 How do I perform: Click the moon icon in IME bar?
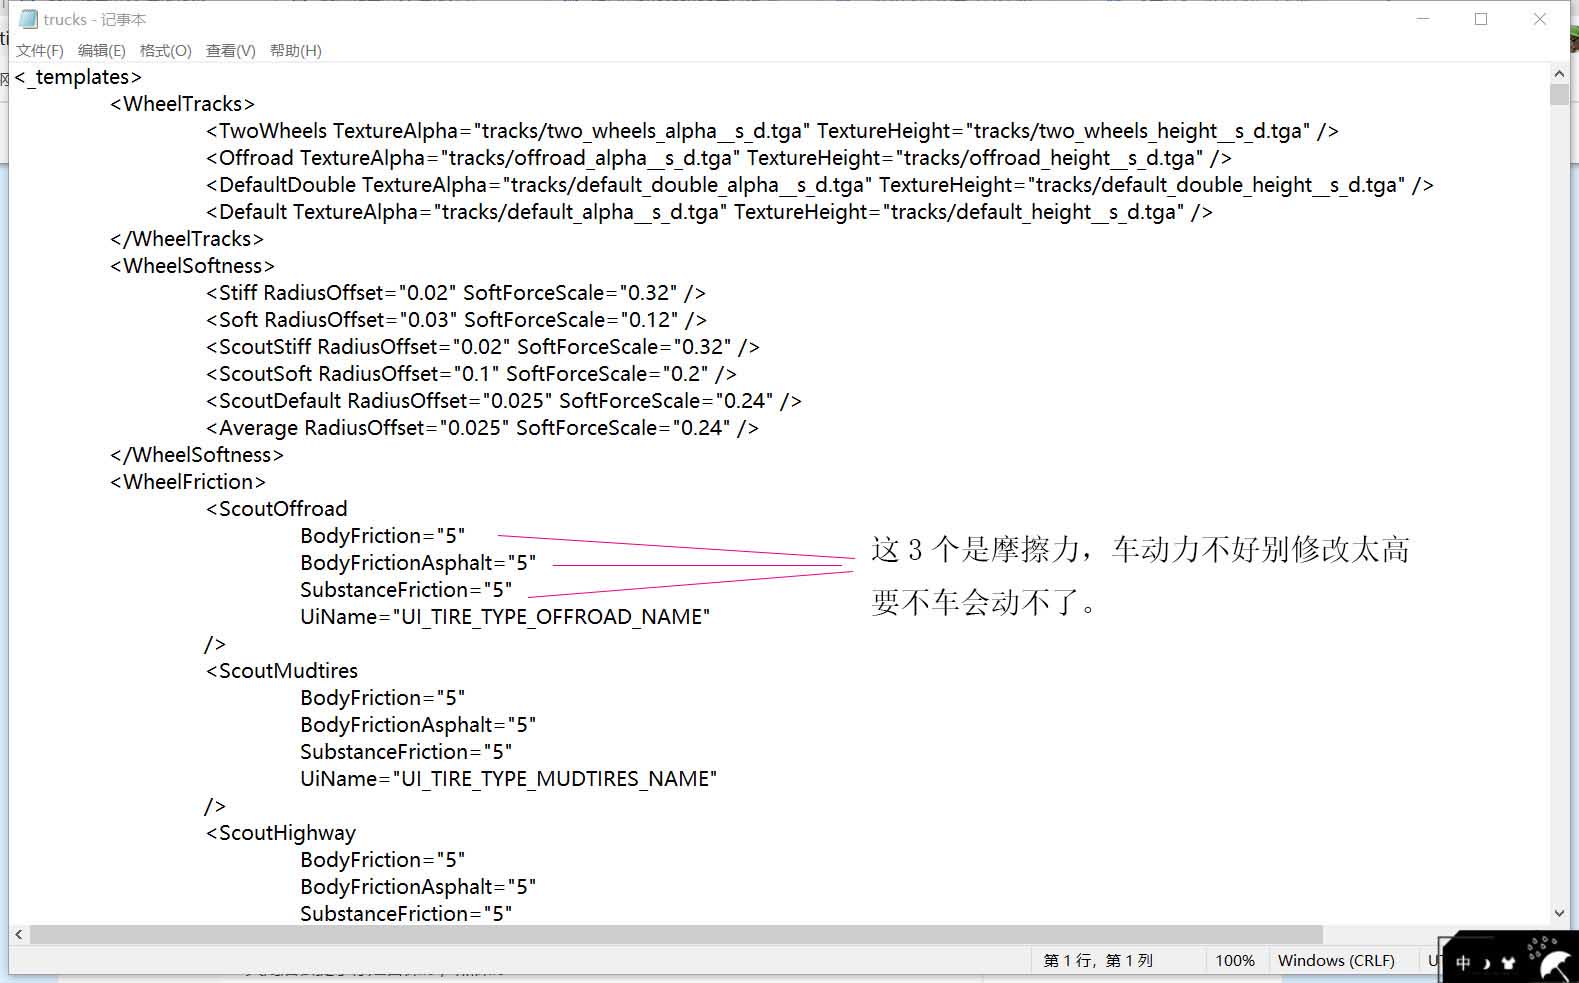[1486, 963]
